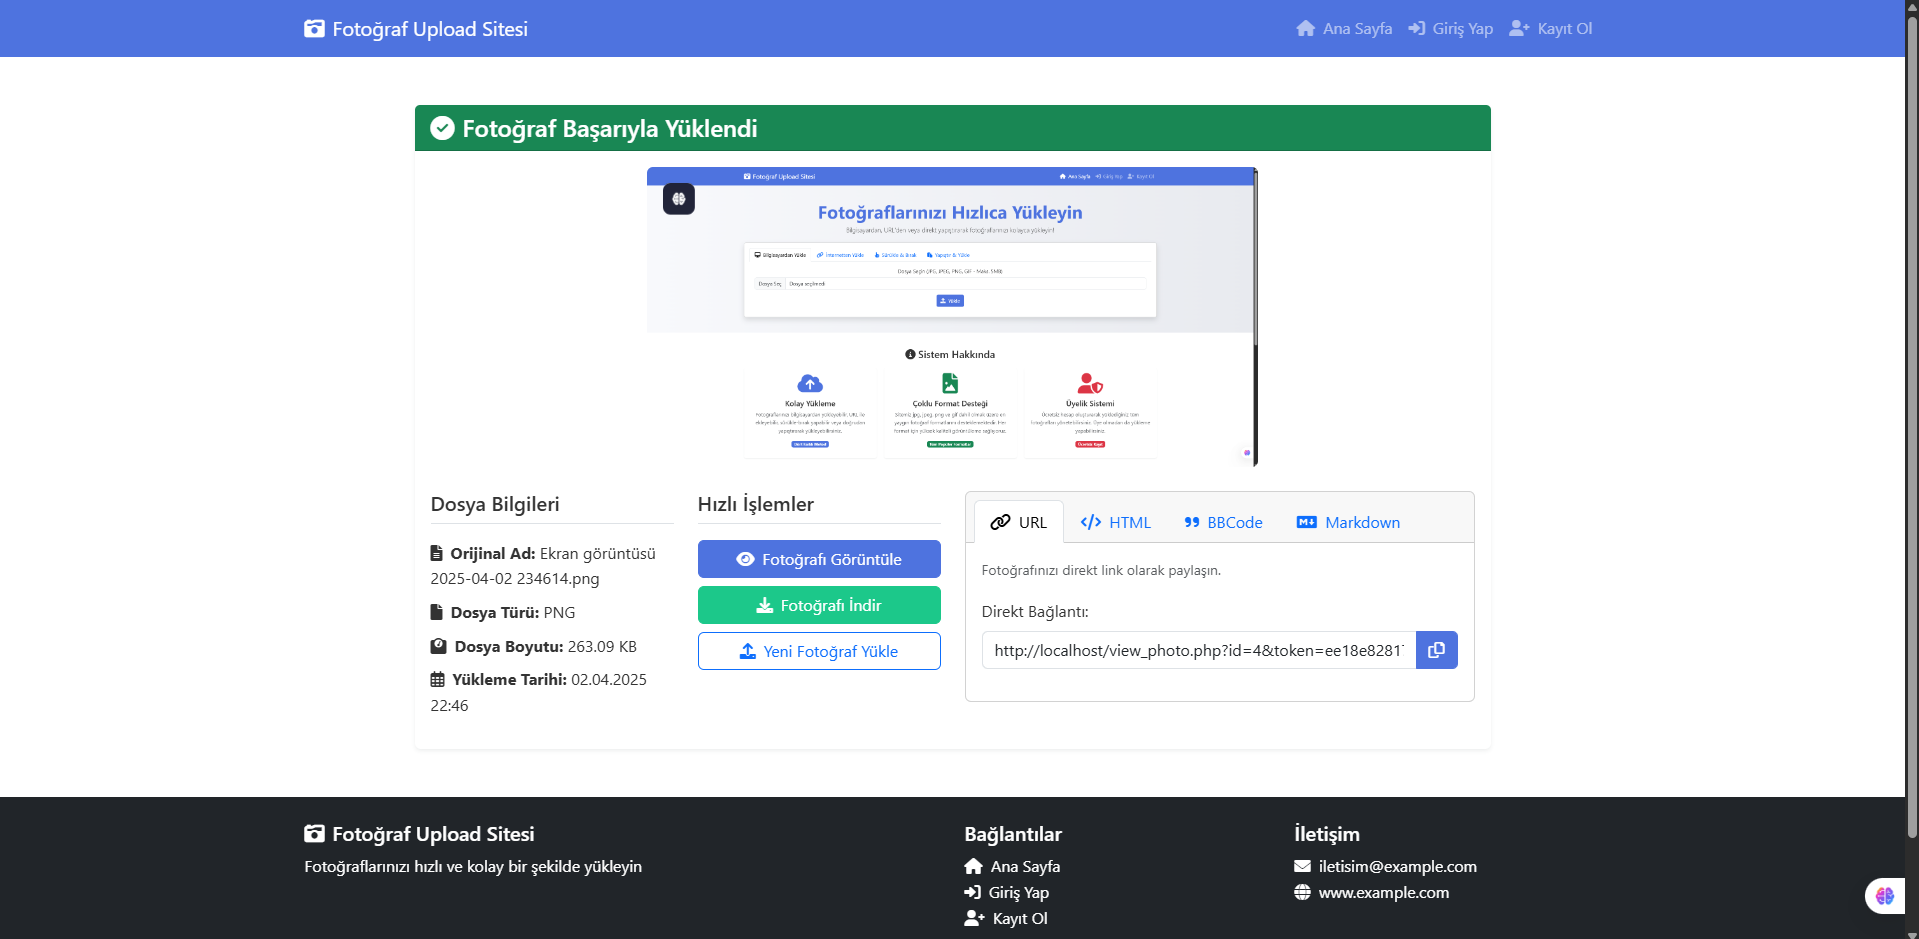This screenshot has height=939, width=1919.
Task: Click the copy link icon button
Action: (x=1436, y=650)
